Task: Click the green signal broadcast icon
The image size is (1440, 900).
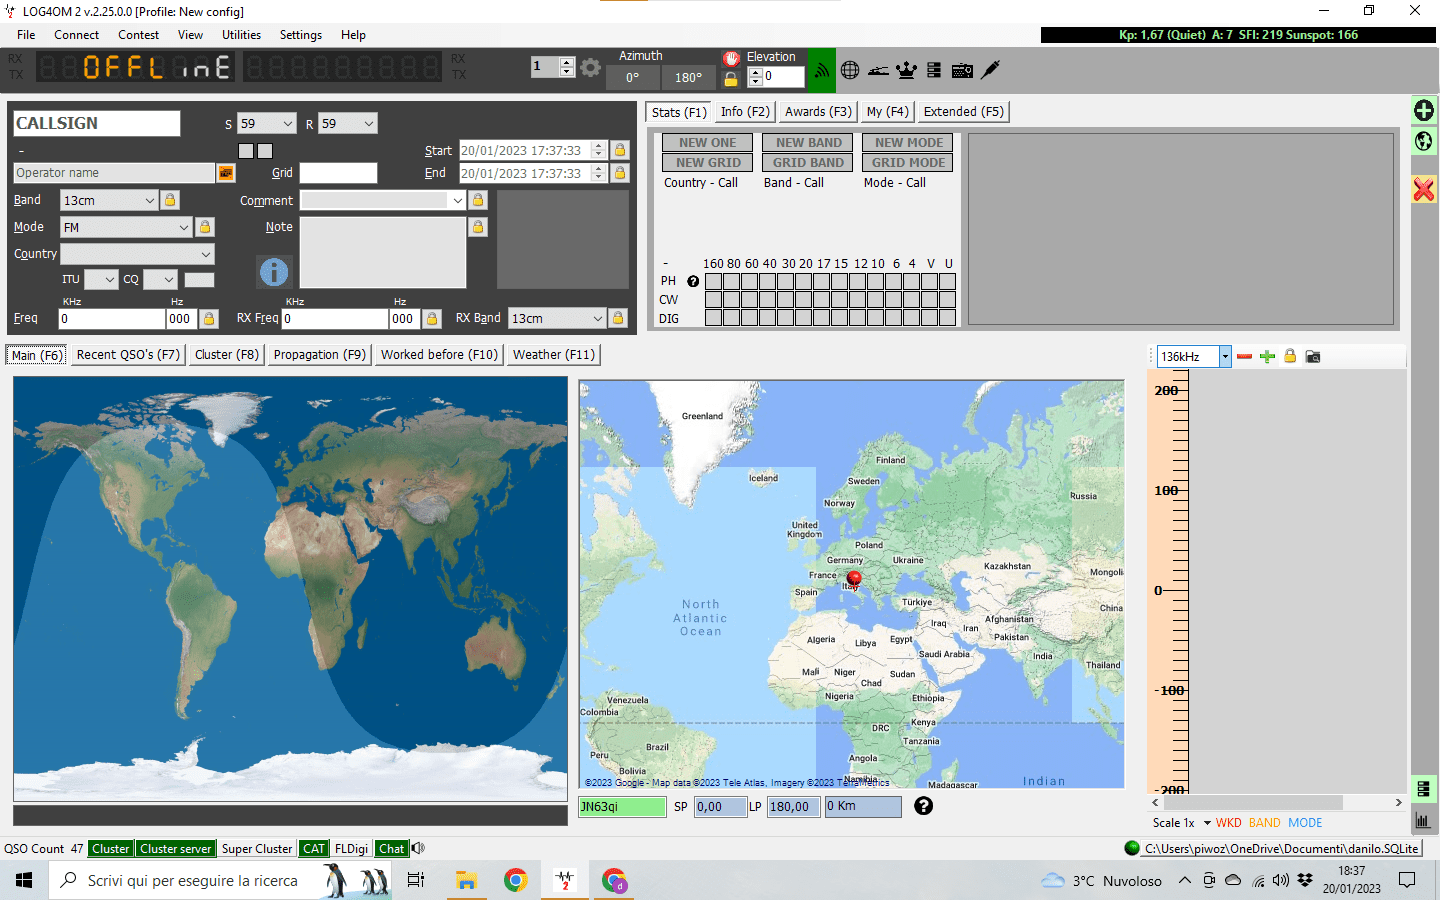Action: (x=821, y=70)
